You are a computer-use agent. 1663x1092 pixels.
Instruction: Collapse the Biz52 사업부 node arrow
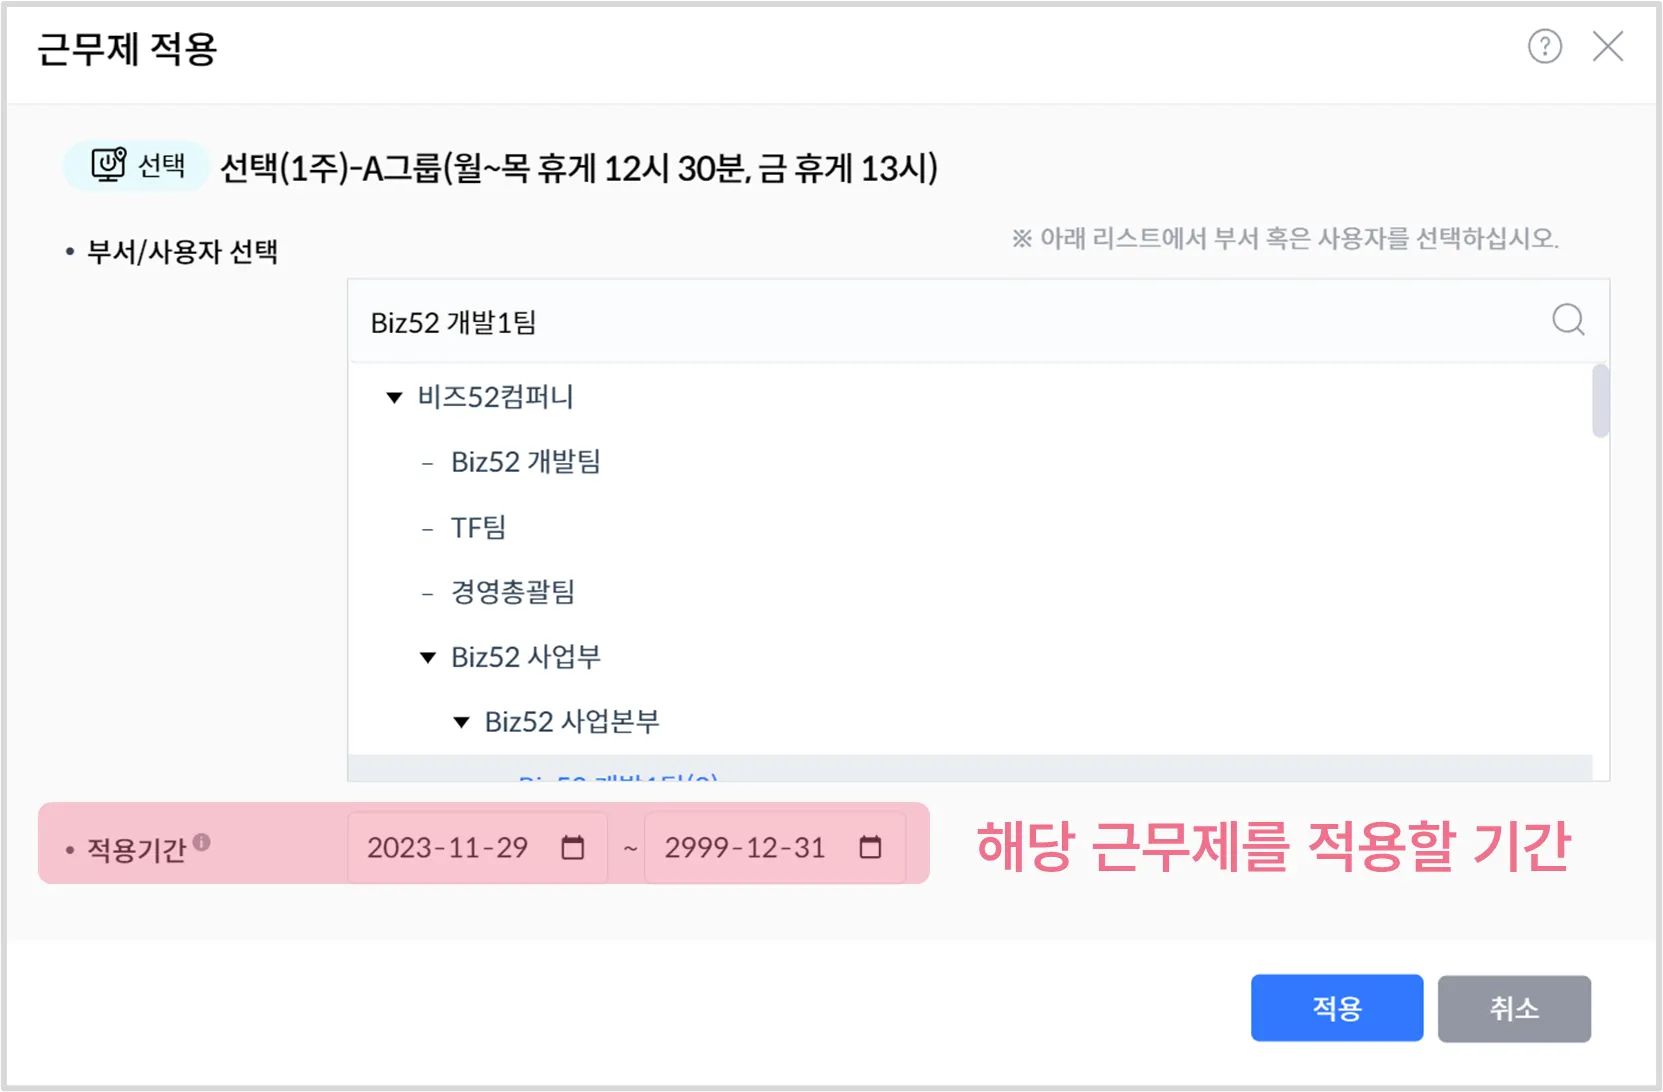pyautogui.click(x=428, y=658)
